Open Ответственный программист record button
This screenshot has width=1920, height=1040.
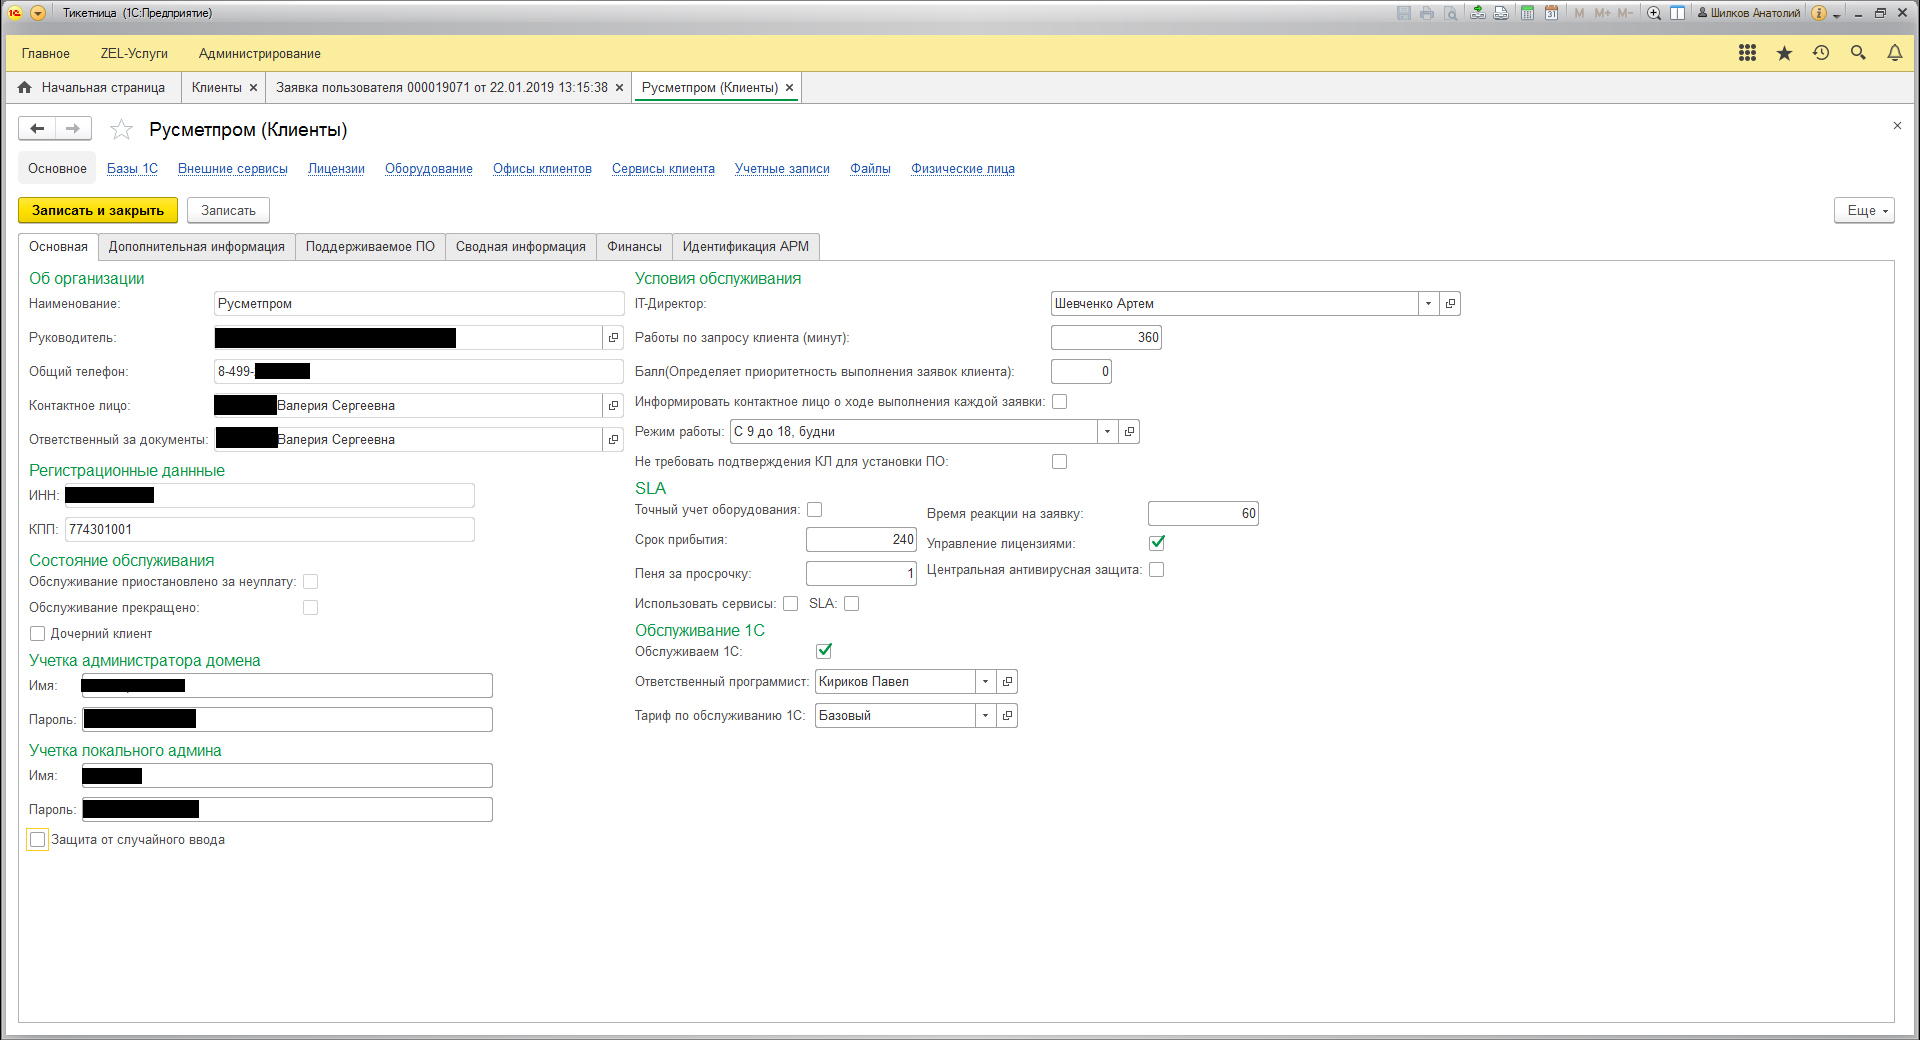click(x=1007, y=682)
